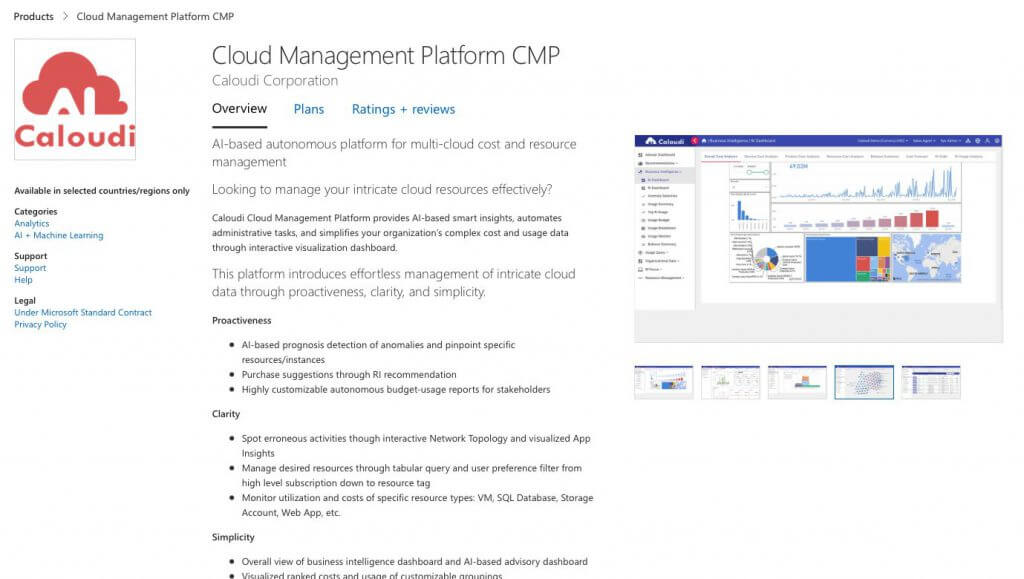Open the Ratings + reviews tab
The image size is (1024, 579).
(404, 109)
